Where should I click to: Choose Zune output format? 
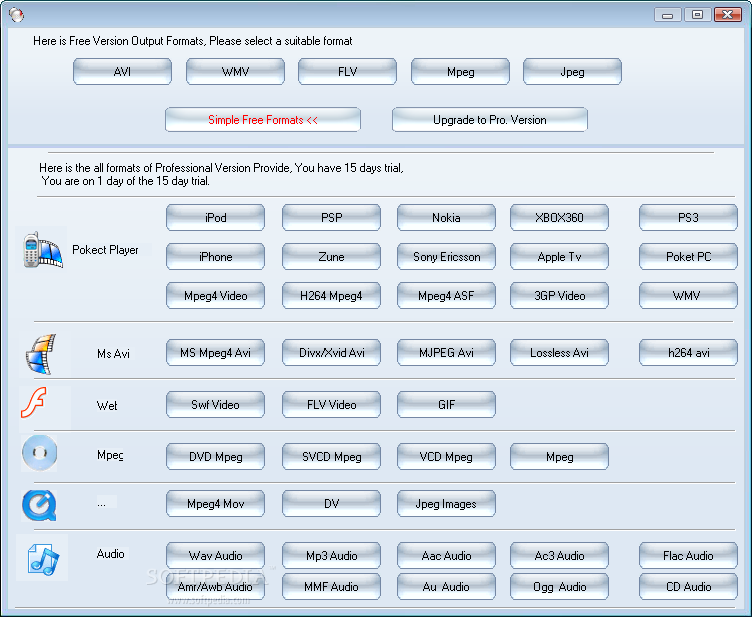[x=331, y=257]
